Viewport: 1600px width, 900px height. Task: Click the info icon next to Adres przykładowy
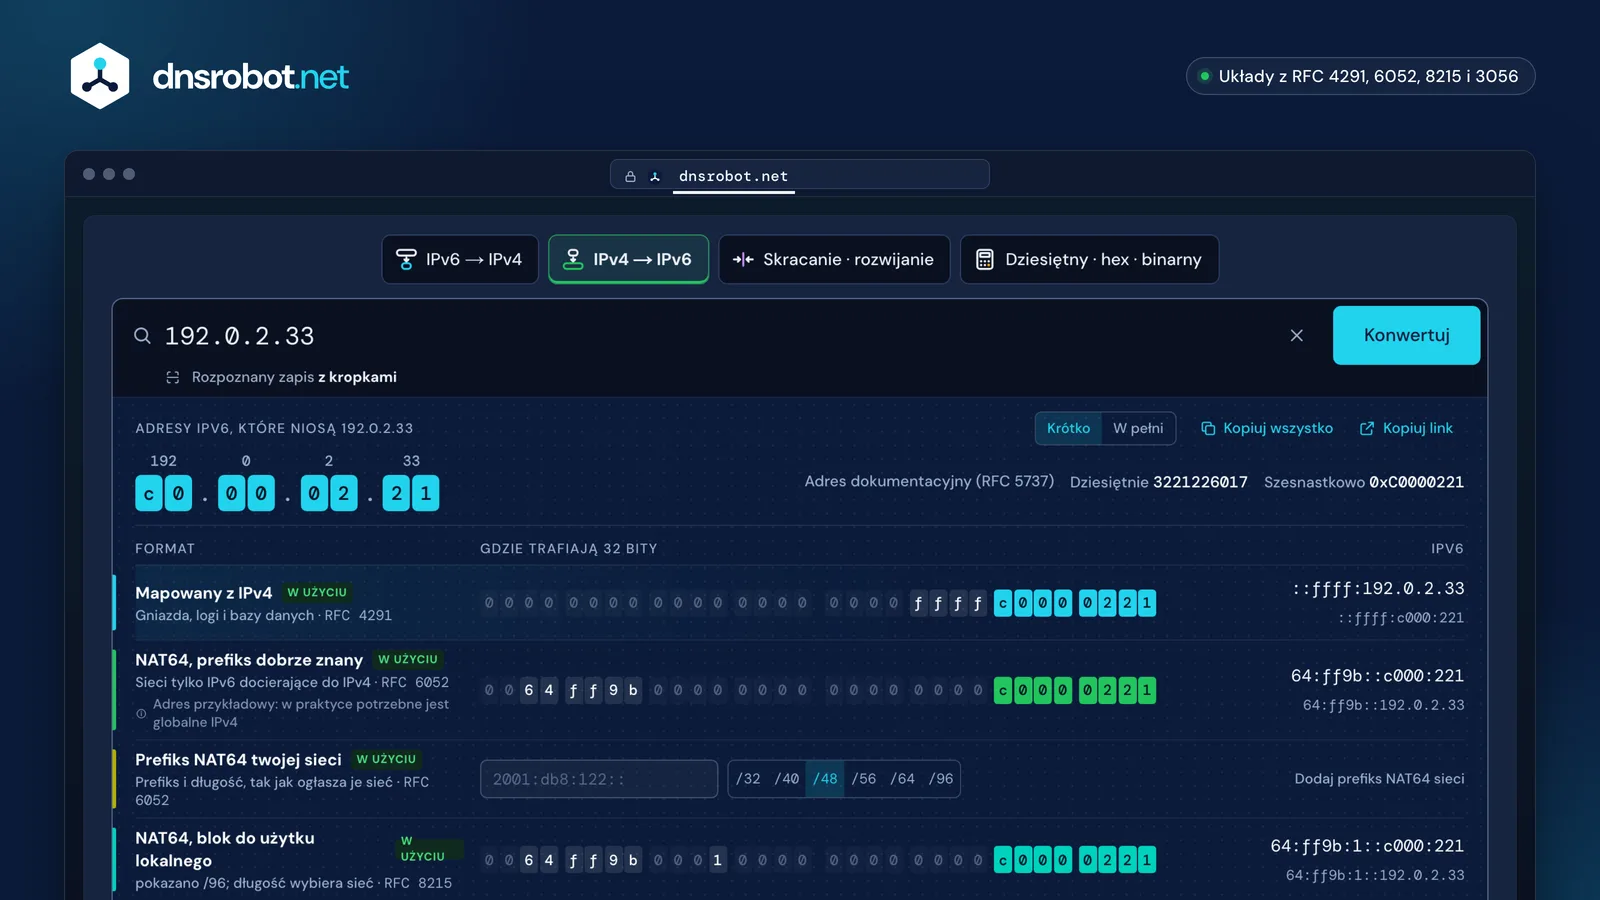141,713
